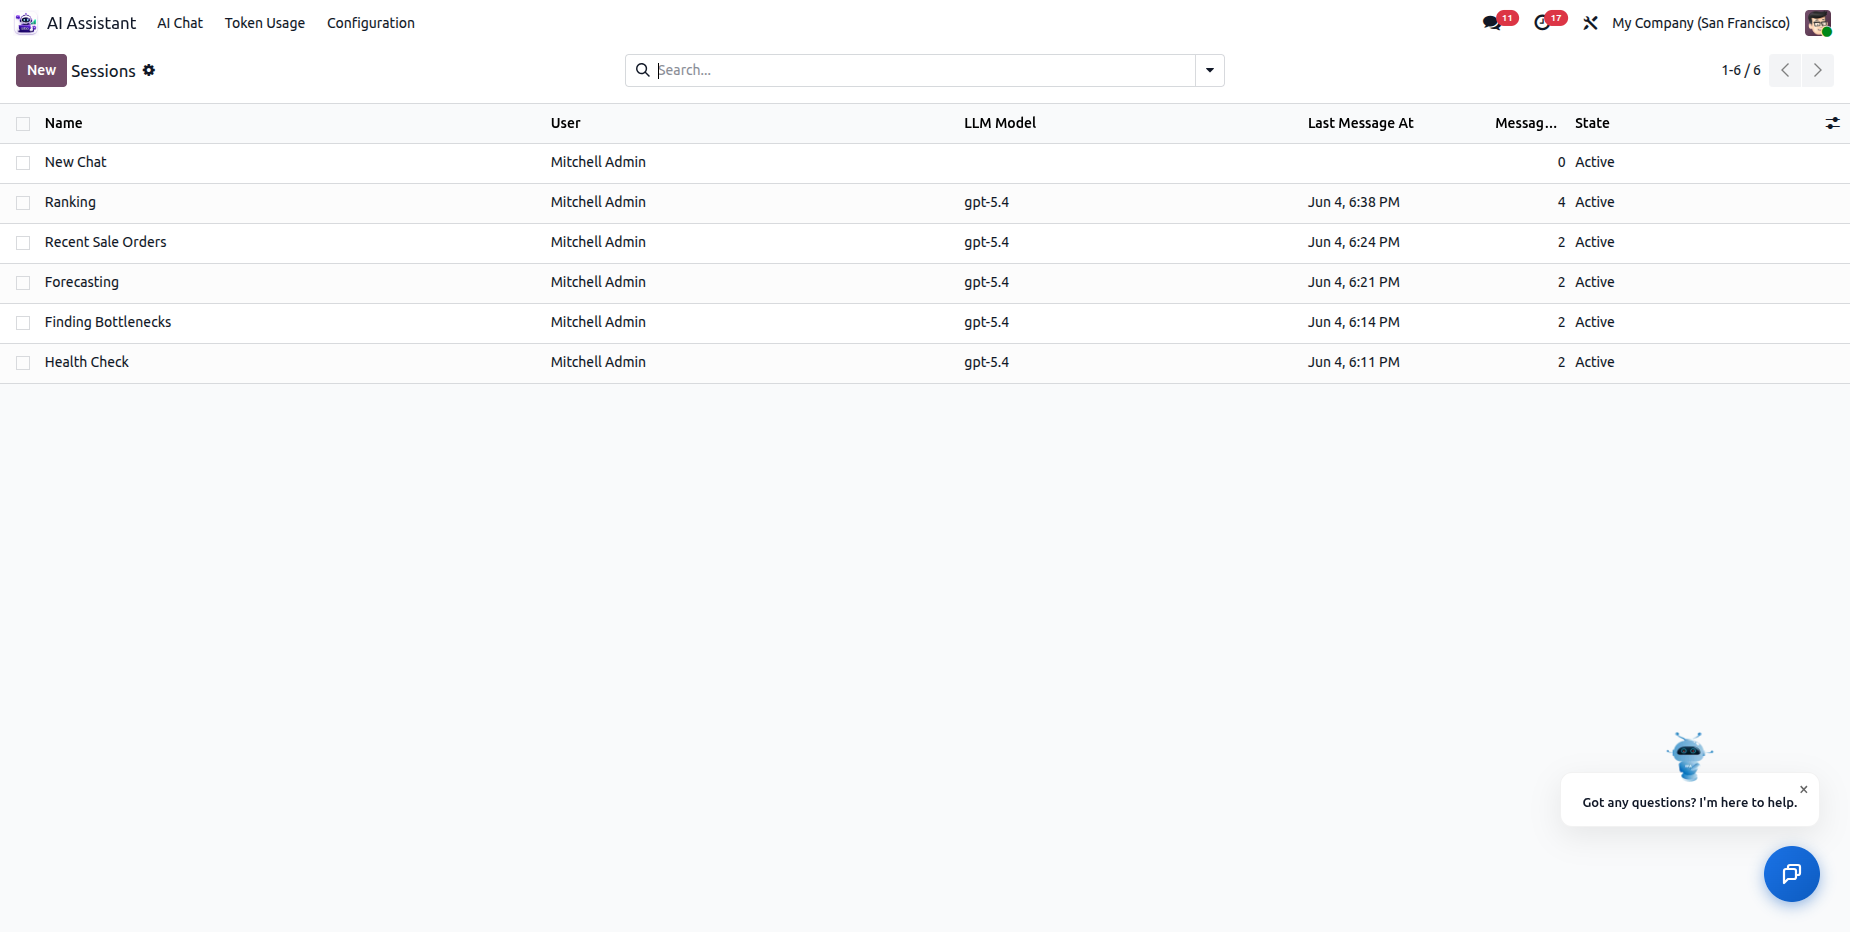Sort by State column header
Viewport: 1850px width, 932px height.
(x=1592, y=123)
